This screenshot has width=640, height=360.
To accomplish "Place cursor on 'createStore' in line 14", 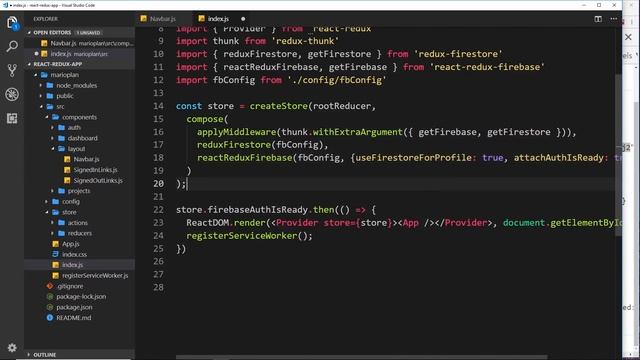I will pyautogui.click(x=278, y=106).
